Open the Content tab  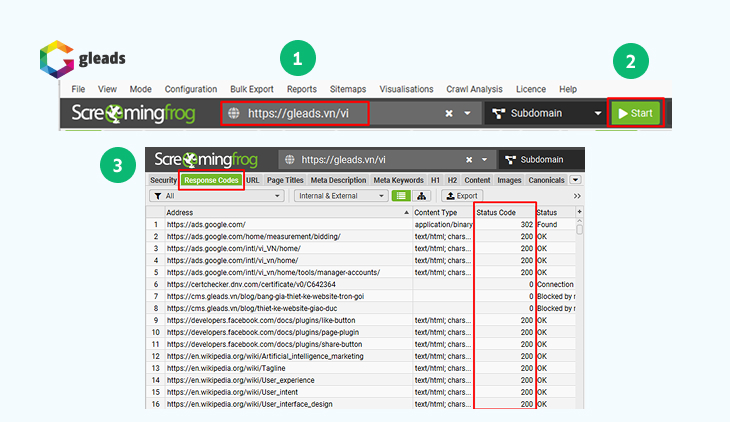tap(477, 180)
